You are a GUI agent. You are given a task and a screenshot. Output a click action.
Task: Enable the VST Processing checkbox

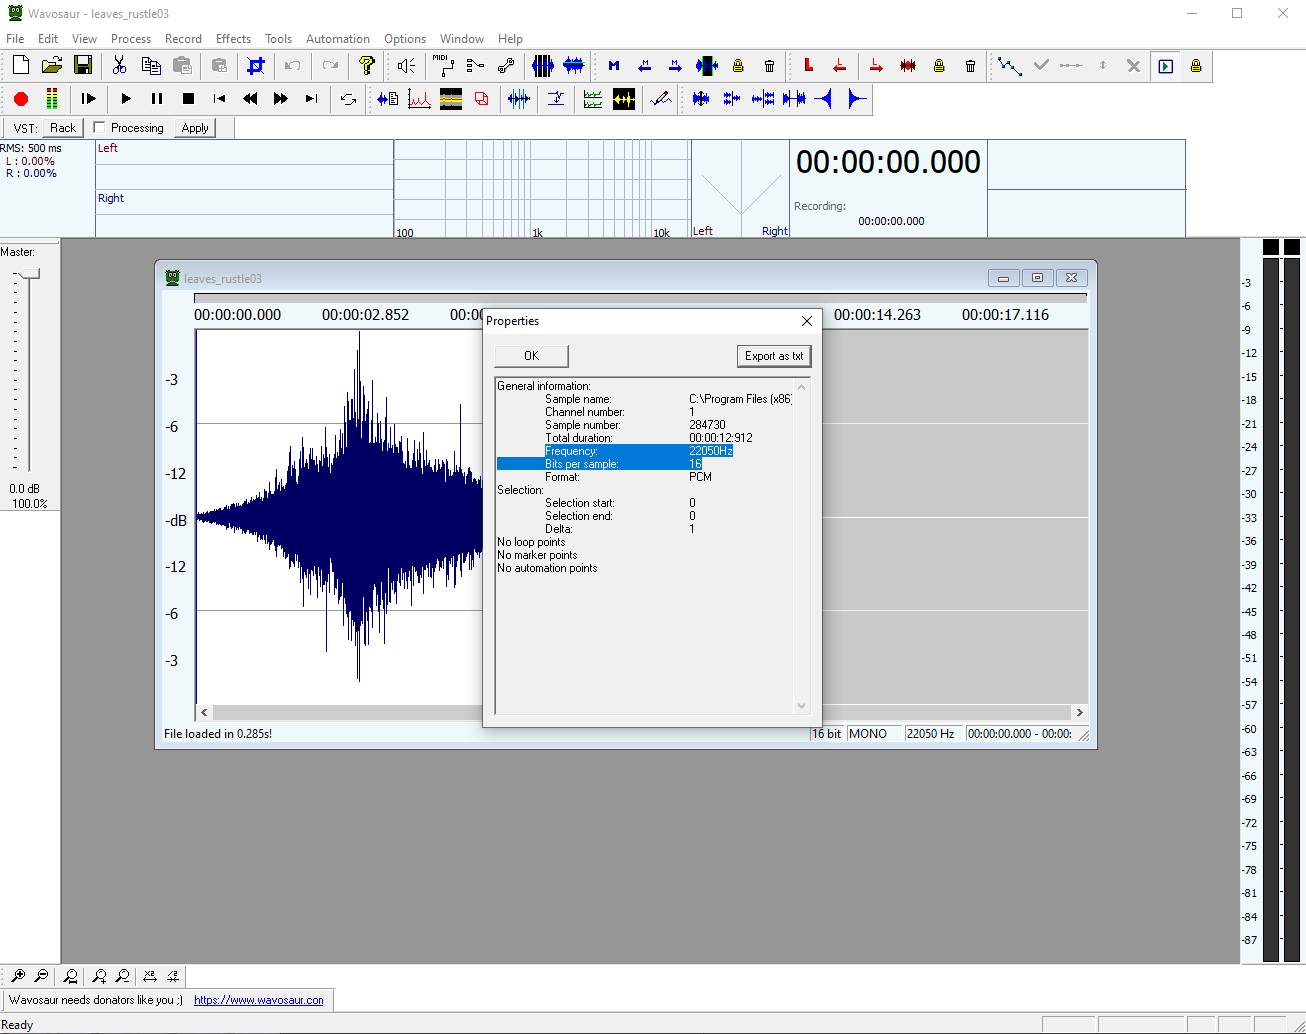99,128
